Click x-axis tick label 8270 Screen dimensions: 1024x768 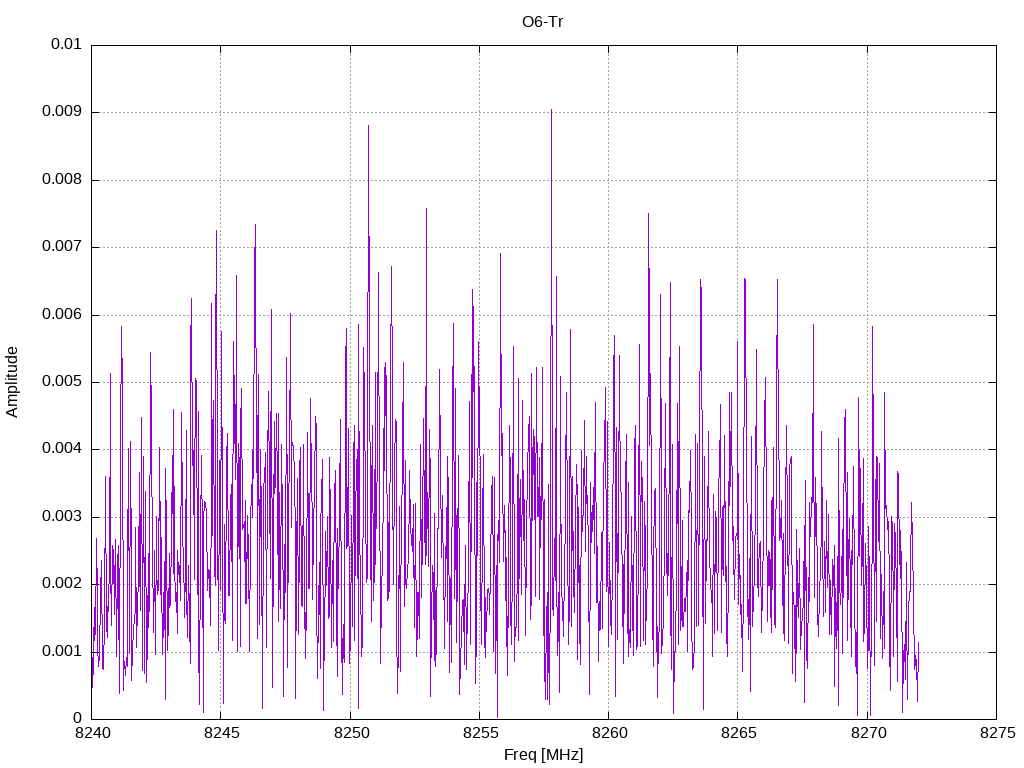(868, 733)
